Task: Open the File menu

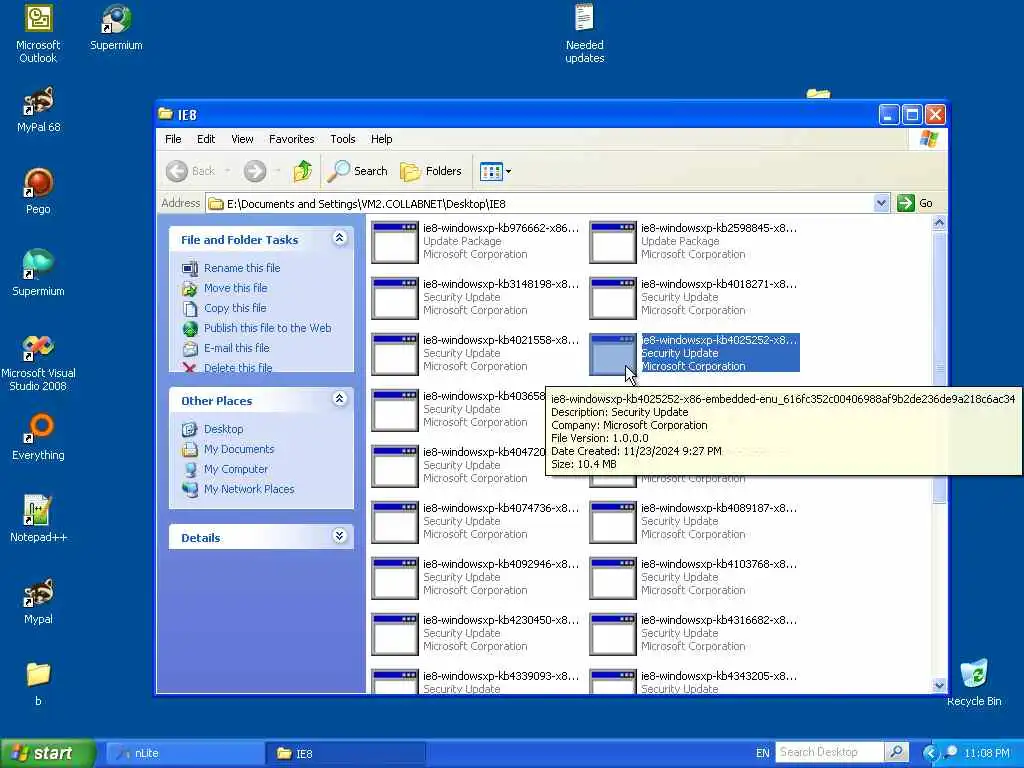Action: tap(173, 139)
